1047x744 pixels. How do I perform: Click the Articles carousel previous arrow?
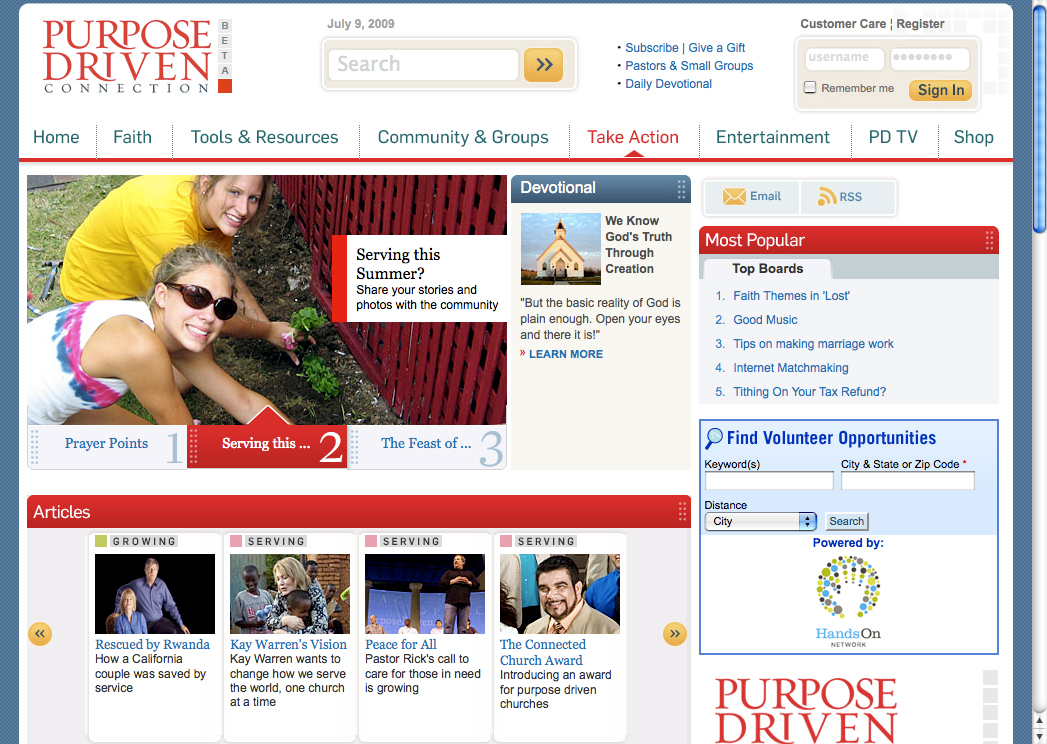pos(40,634)
